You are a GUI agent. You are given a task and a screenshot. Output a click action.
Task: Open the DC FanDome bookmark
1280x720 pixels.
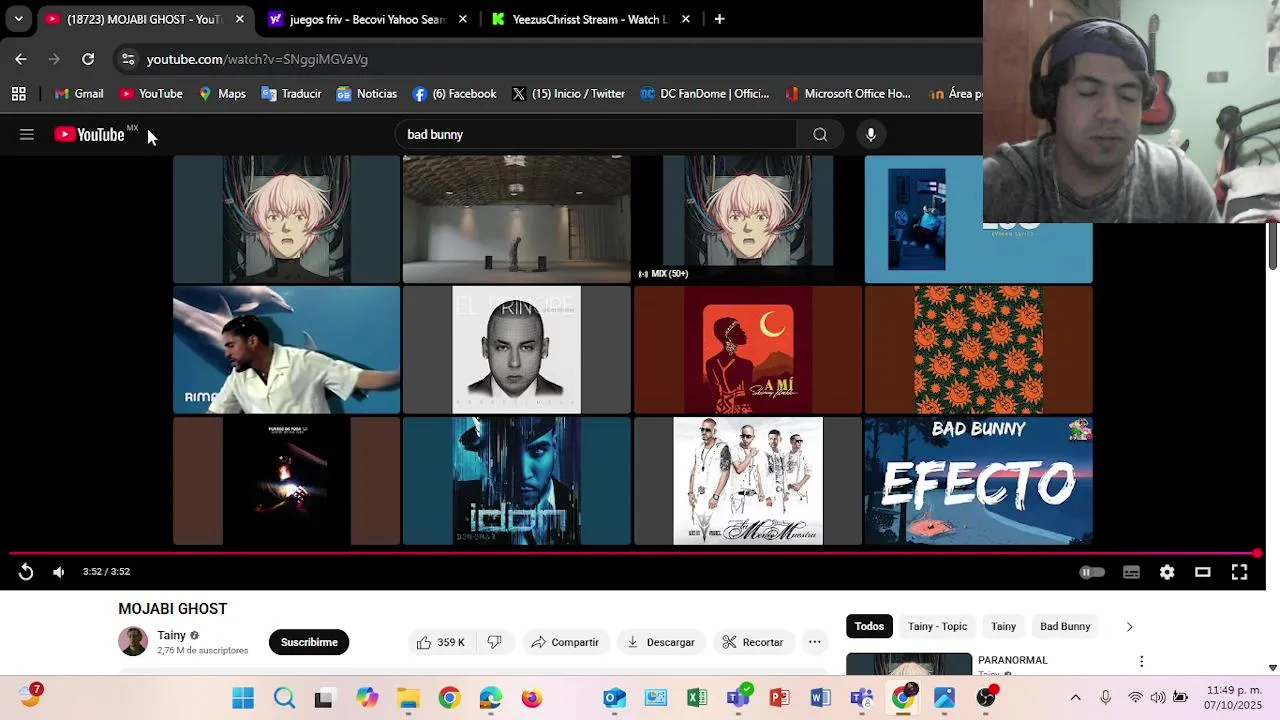705,94
